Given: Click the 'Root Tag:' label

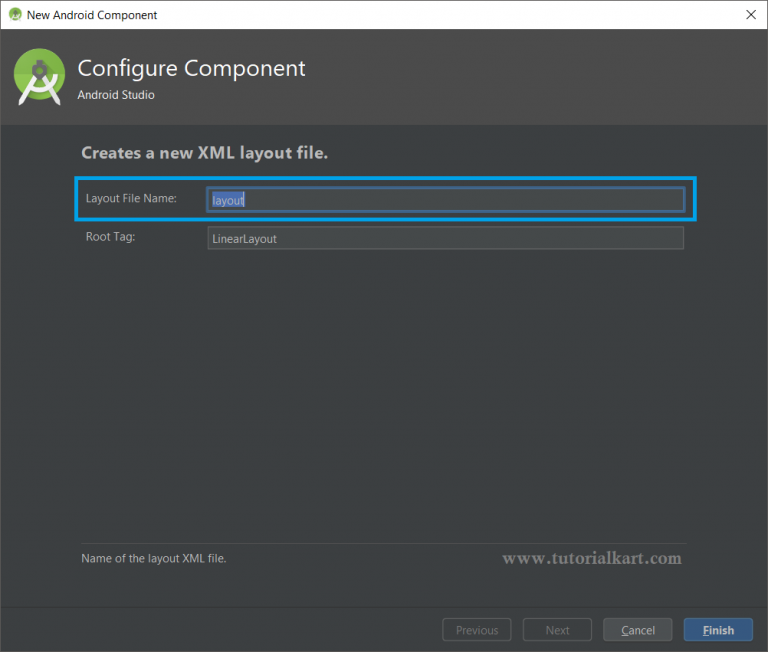Looking at the screenshot, I should [x=110, y=237].
